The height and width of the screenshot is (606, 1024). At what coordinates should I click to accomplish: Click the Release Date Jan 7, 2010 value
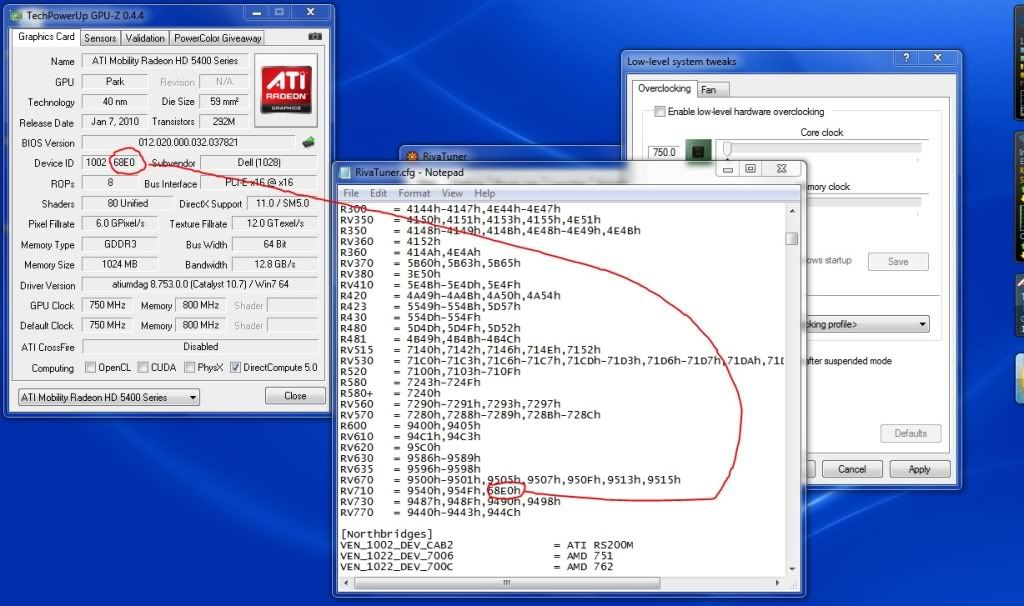115,121
